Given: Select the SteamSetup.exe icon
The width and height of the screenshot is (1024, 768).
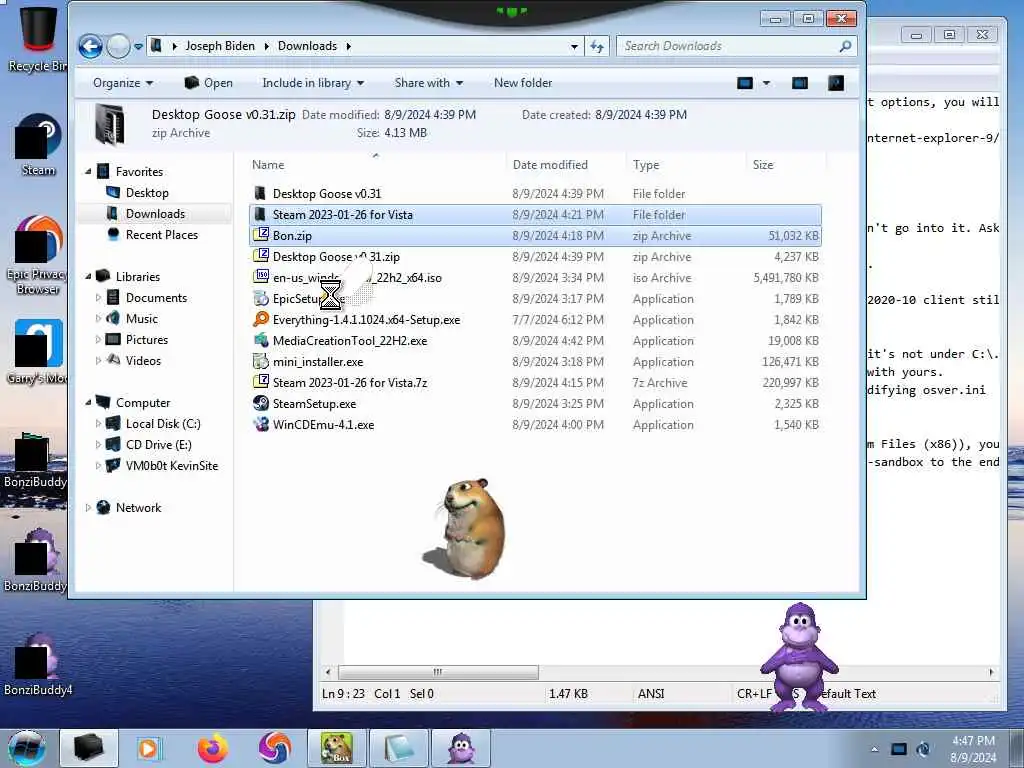Looking at the screenshot, I should pos(261,403).
